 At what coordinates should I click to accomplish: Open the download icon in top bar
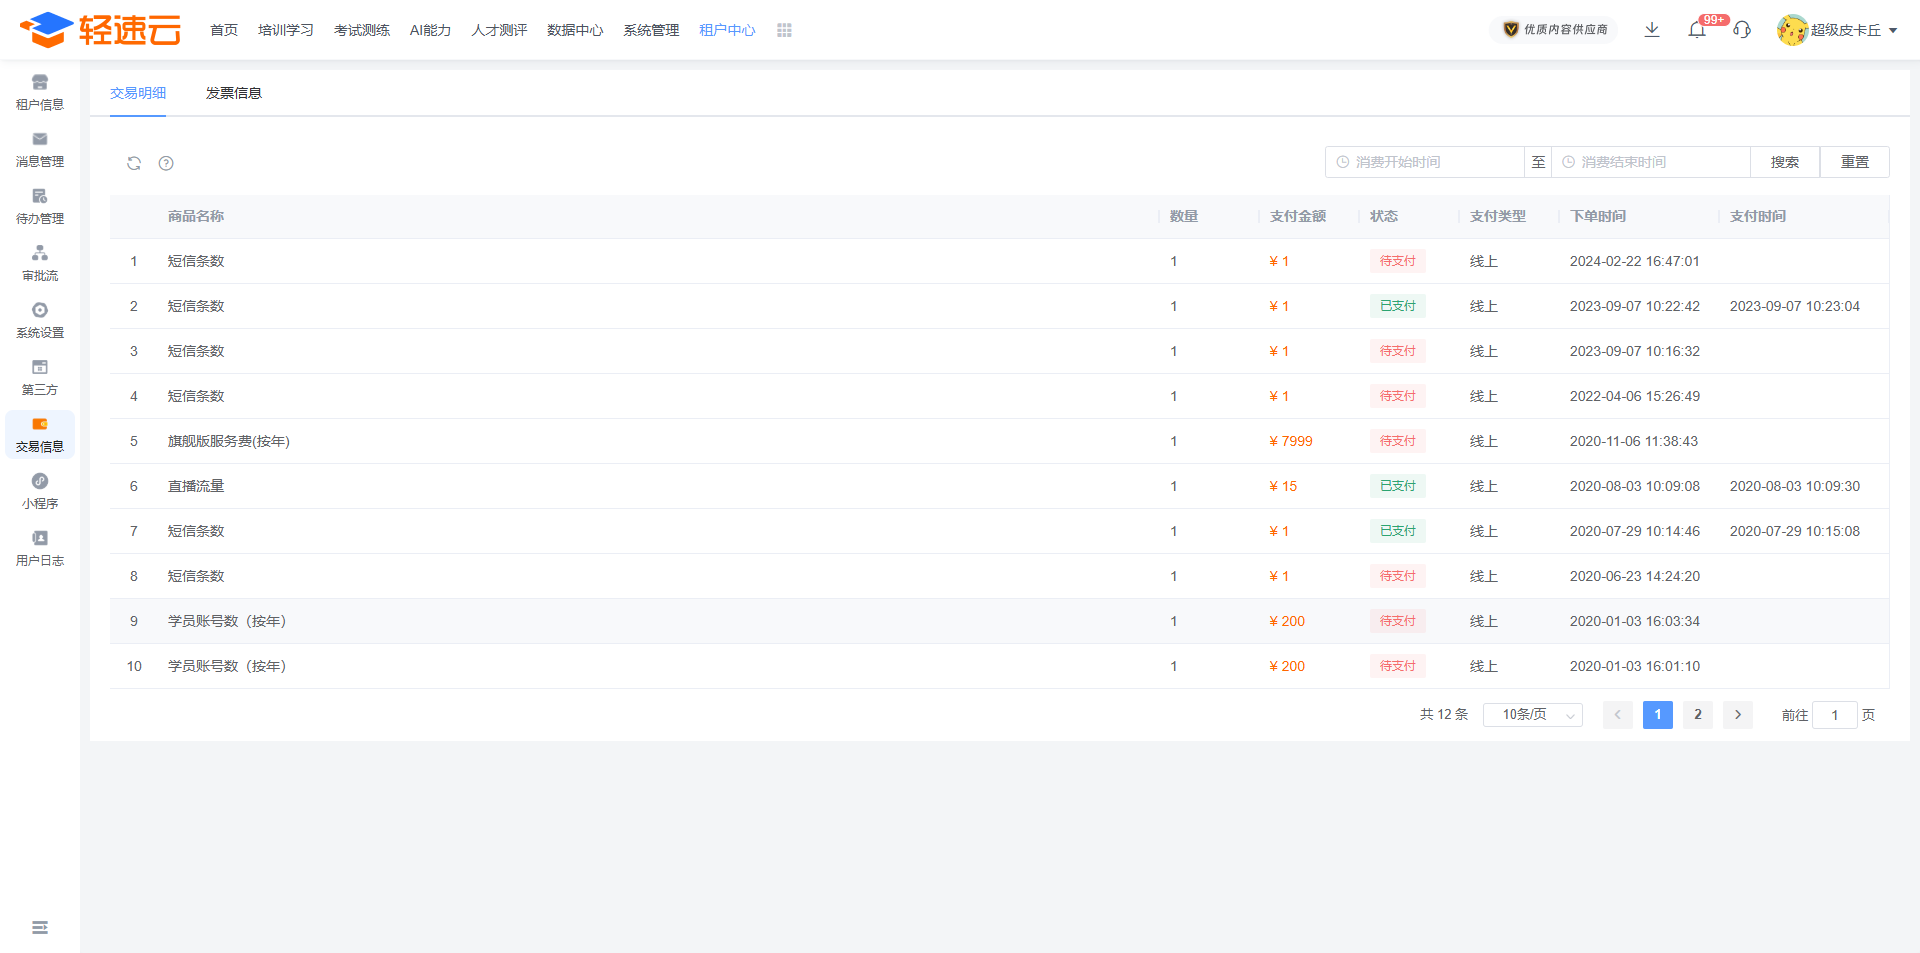1652,30
